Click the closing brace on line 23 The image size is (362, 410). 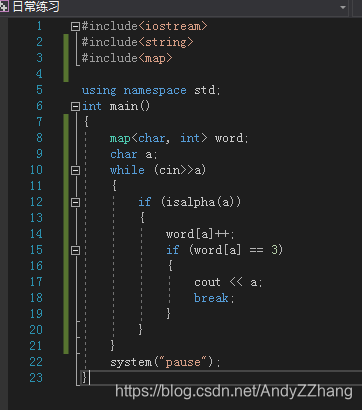point(85,378)
